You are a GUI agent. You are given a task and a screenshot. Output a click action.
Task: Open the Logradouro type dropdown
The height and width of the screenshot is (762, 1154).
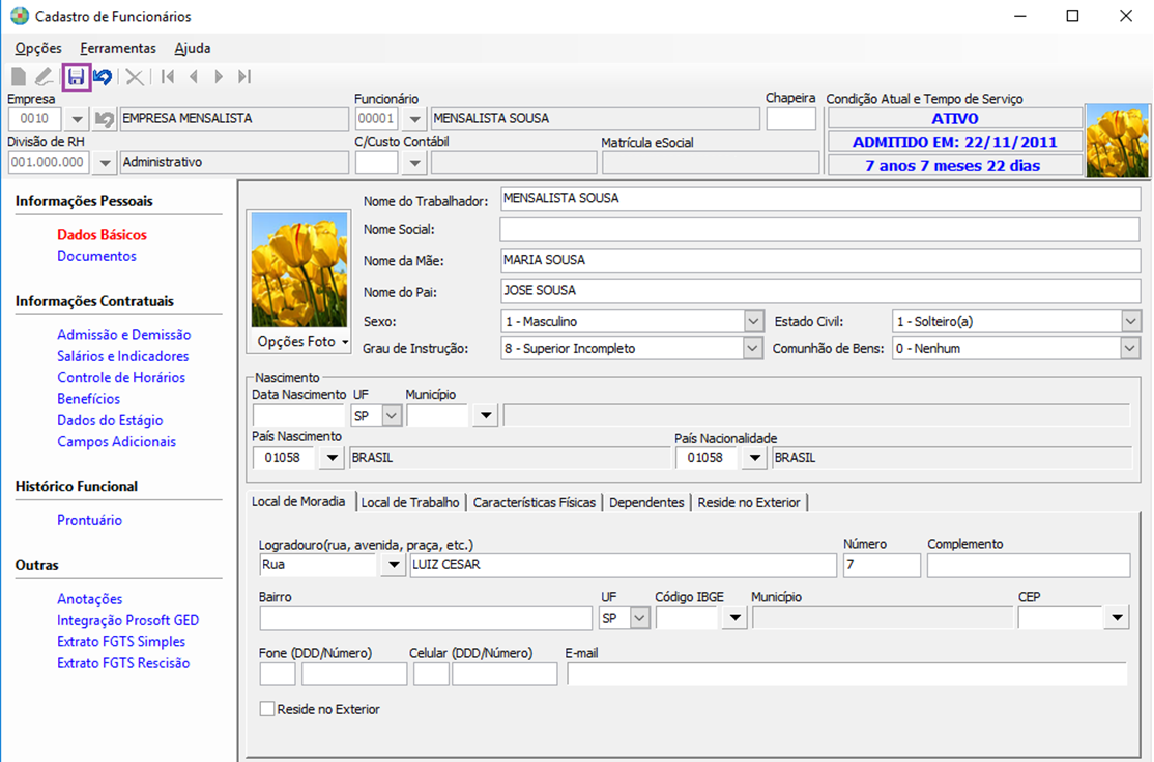point(394,565)
